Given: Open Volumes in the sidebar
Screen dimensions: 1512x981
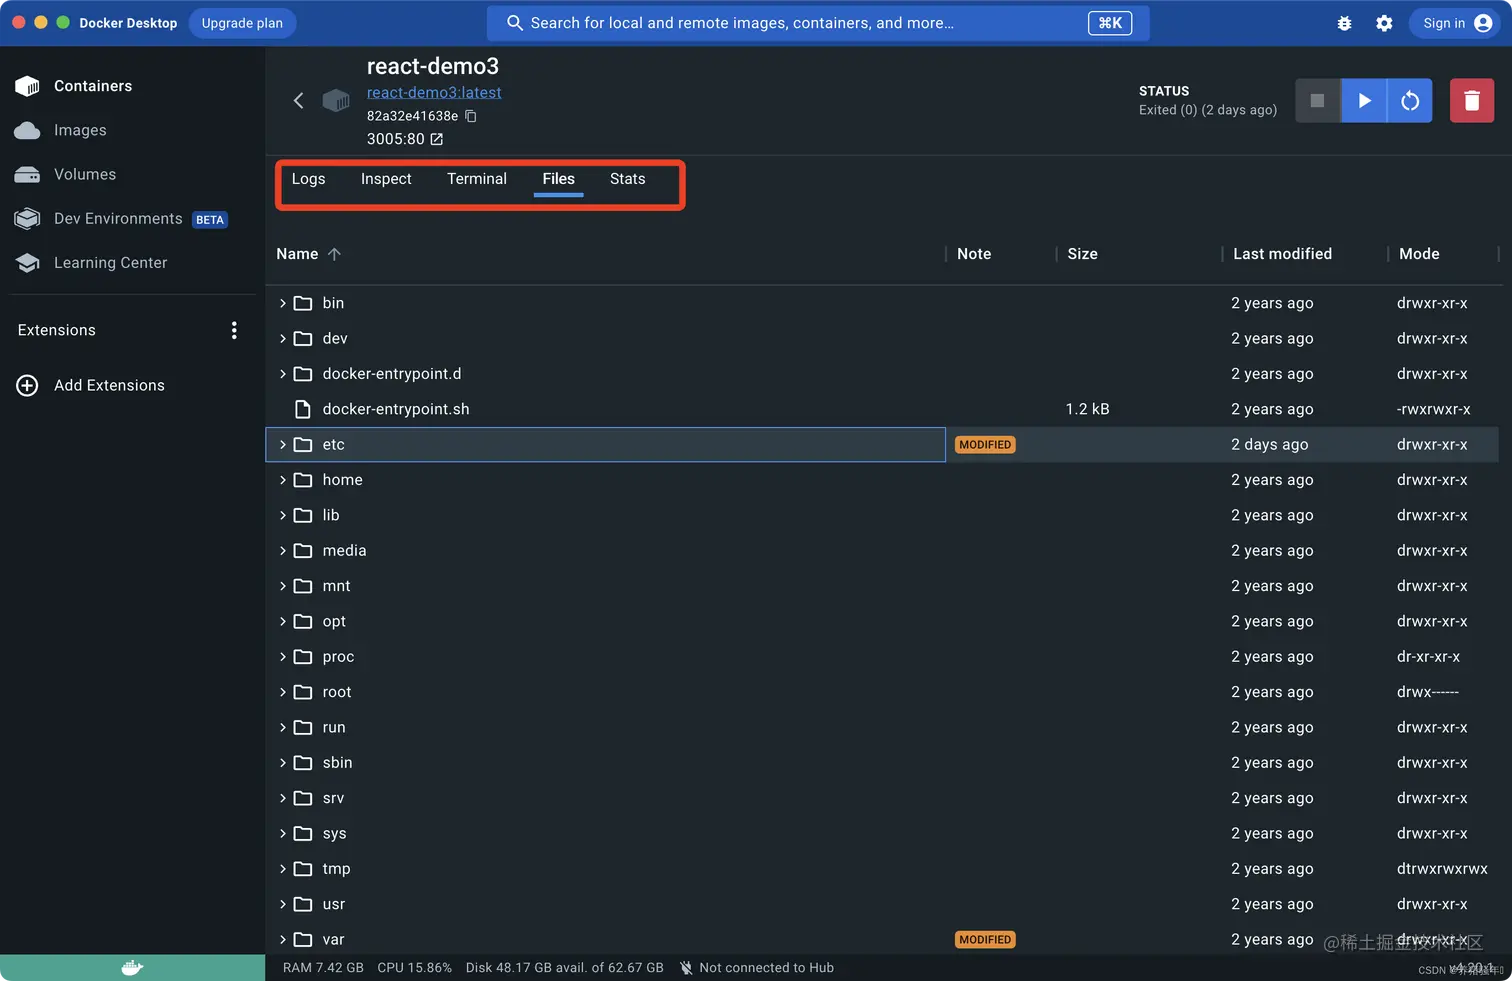Looking at the screenshot, I should click(85, 174).
